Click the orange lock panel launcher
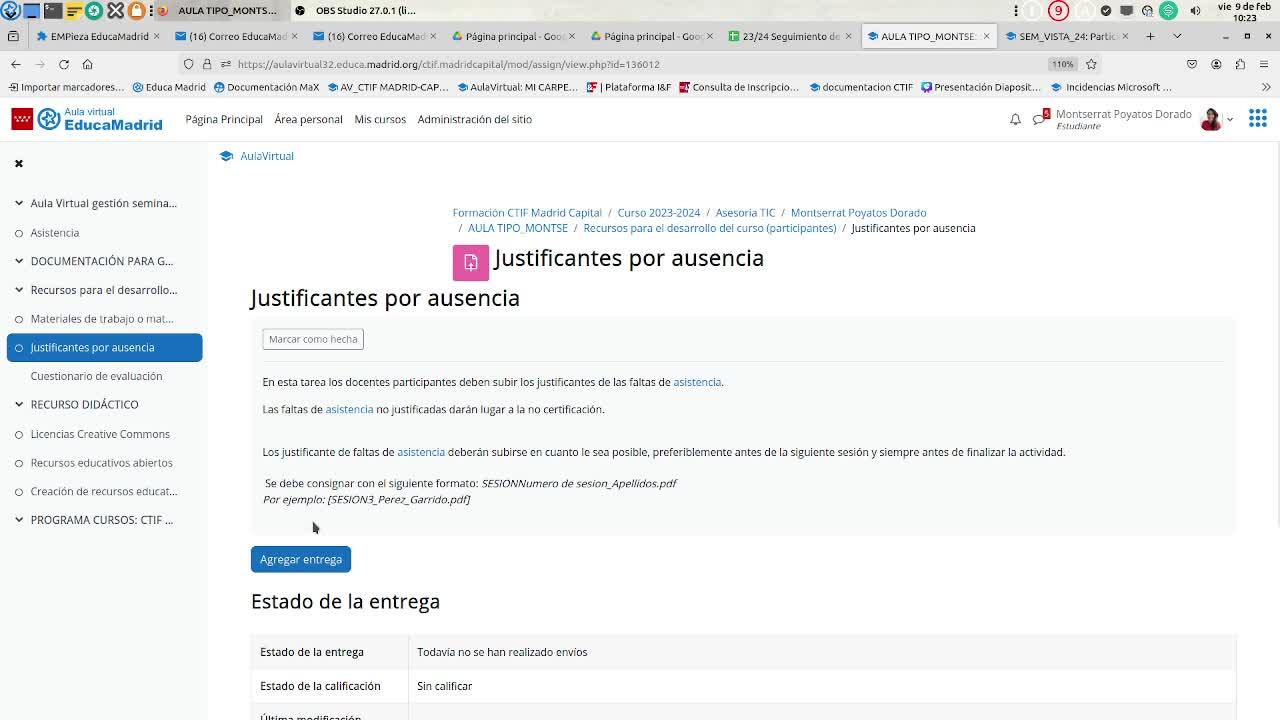The width and height of the screenshot is (1280, 720). point(136,11)
